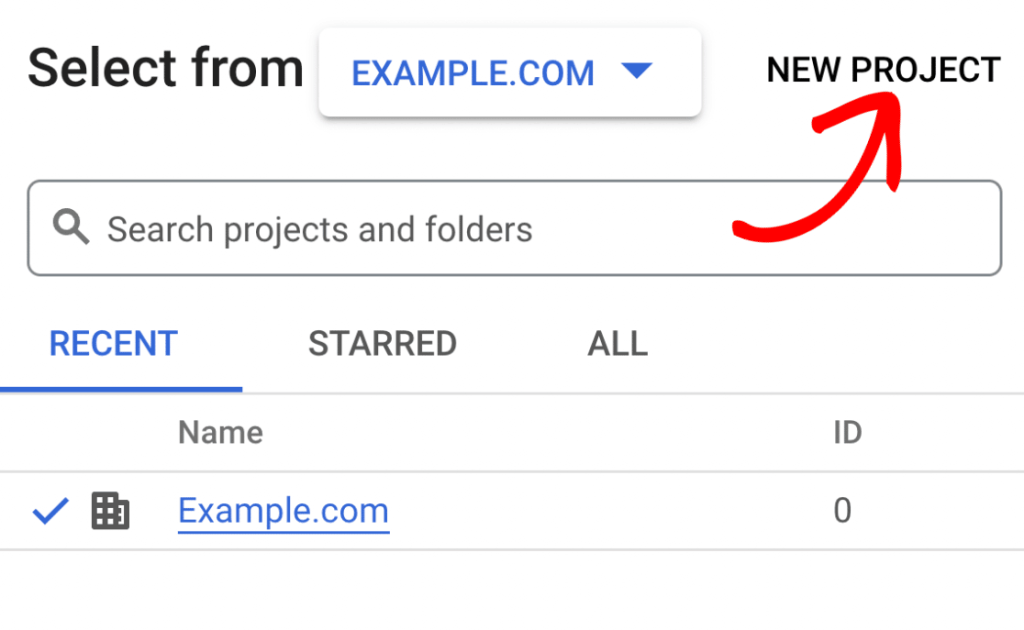This screenshot has width=1024, height=630.
Task: Click the organization building icon beside Example.com
Action: click(110, 511)
